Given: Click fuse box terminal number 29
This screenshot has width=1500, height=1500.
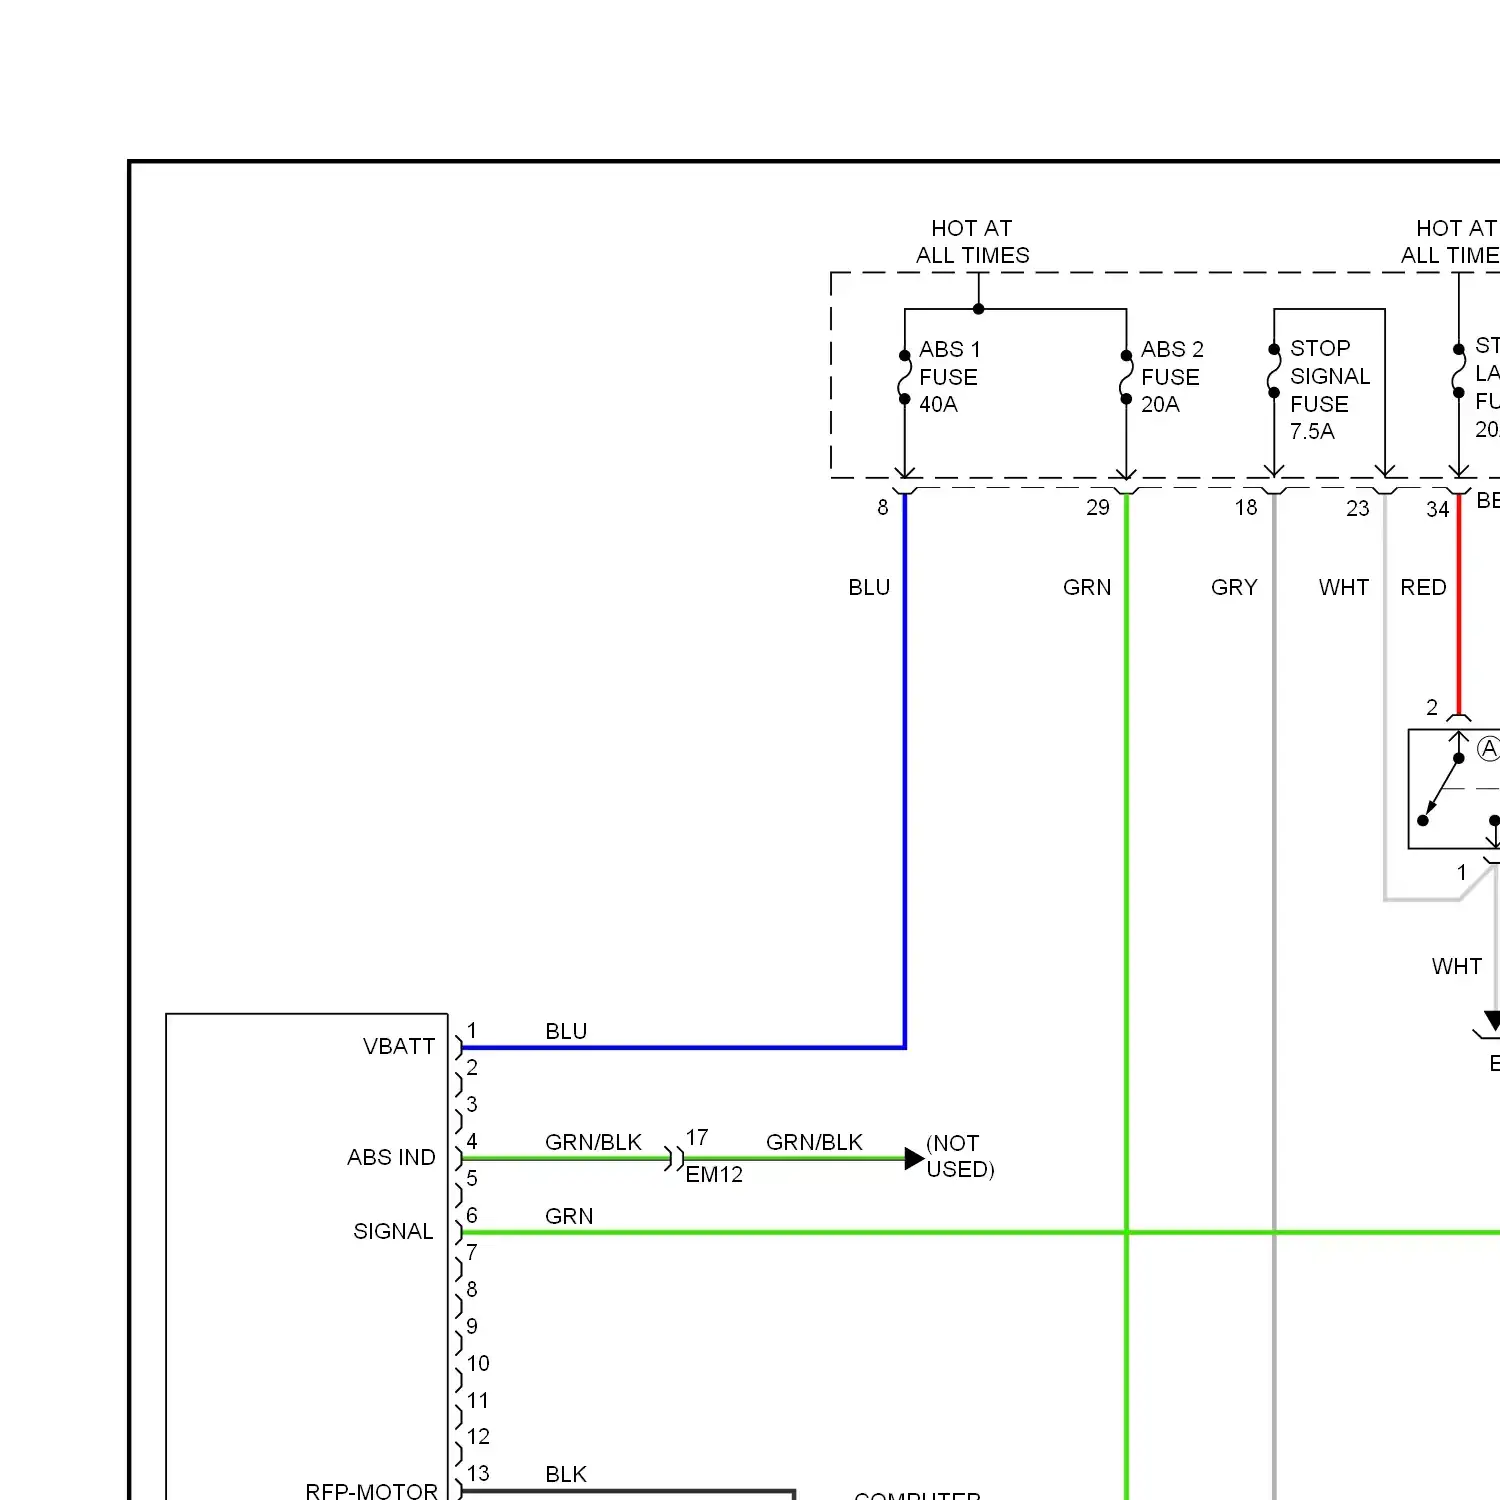Looking at the screenshot, I should coord(1098,508).
